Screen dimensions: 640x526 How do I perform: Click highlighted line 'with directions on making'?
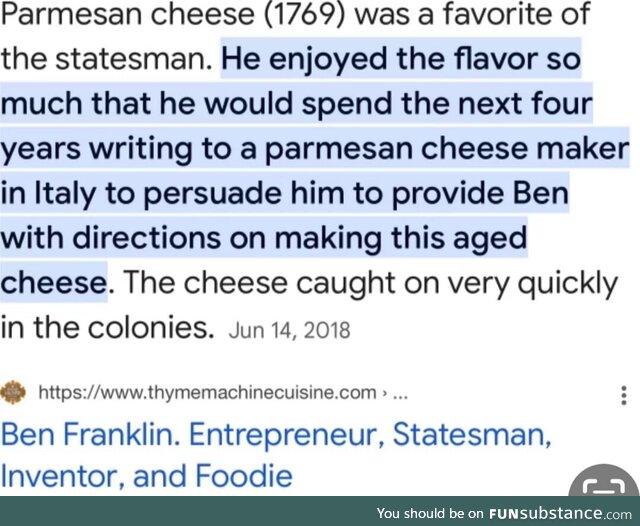pyautogui.click(x=264, y=237)
